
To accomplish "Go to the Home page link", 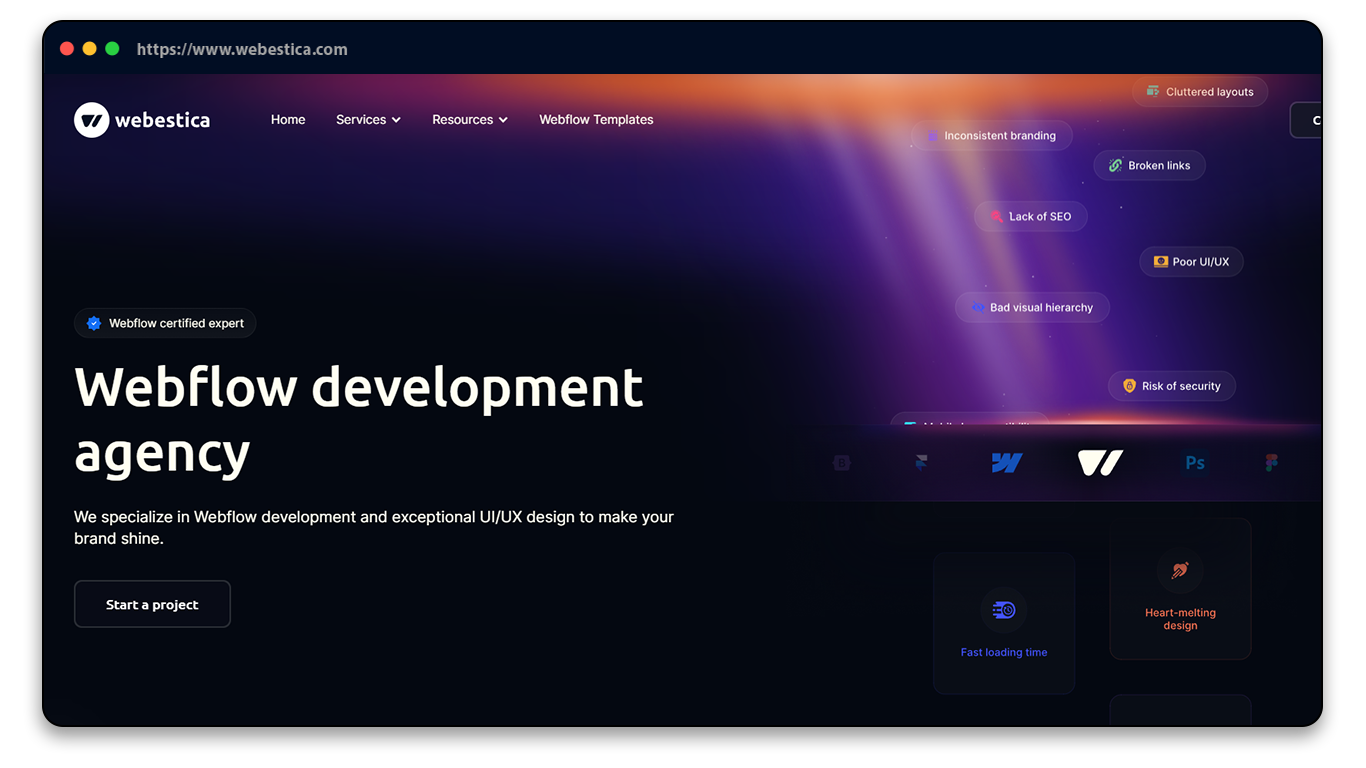I will 288,120.
